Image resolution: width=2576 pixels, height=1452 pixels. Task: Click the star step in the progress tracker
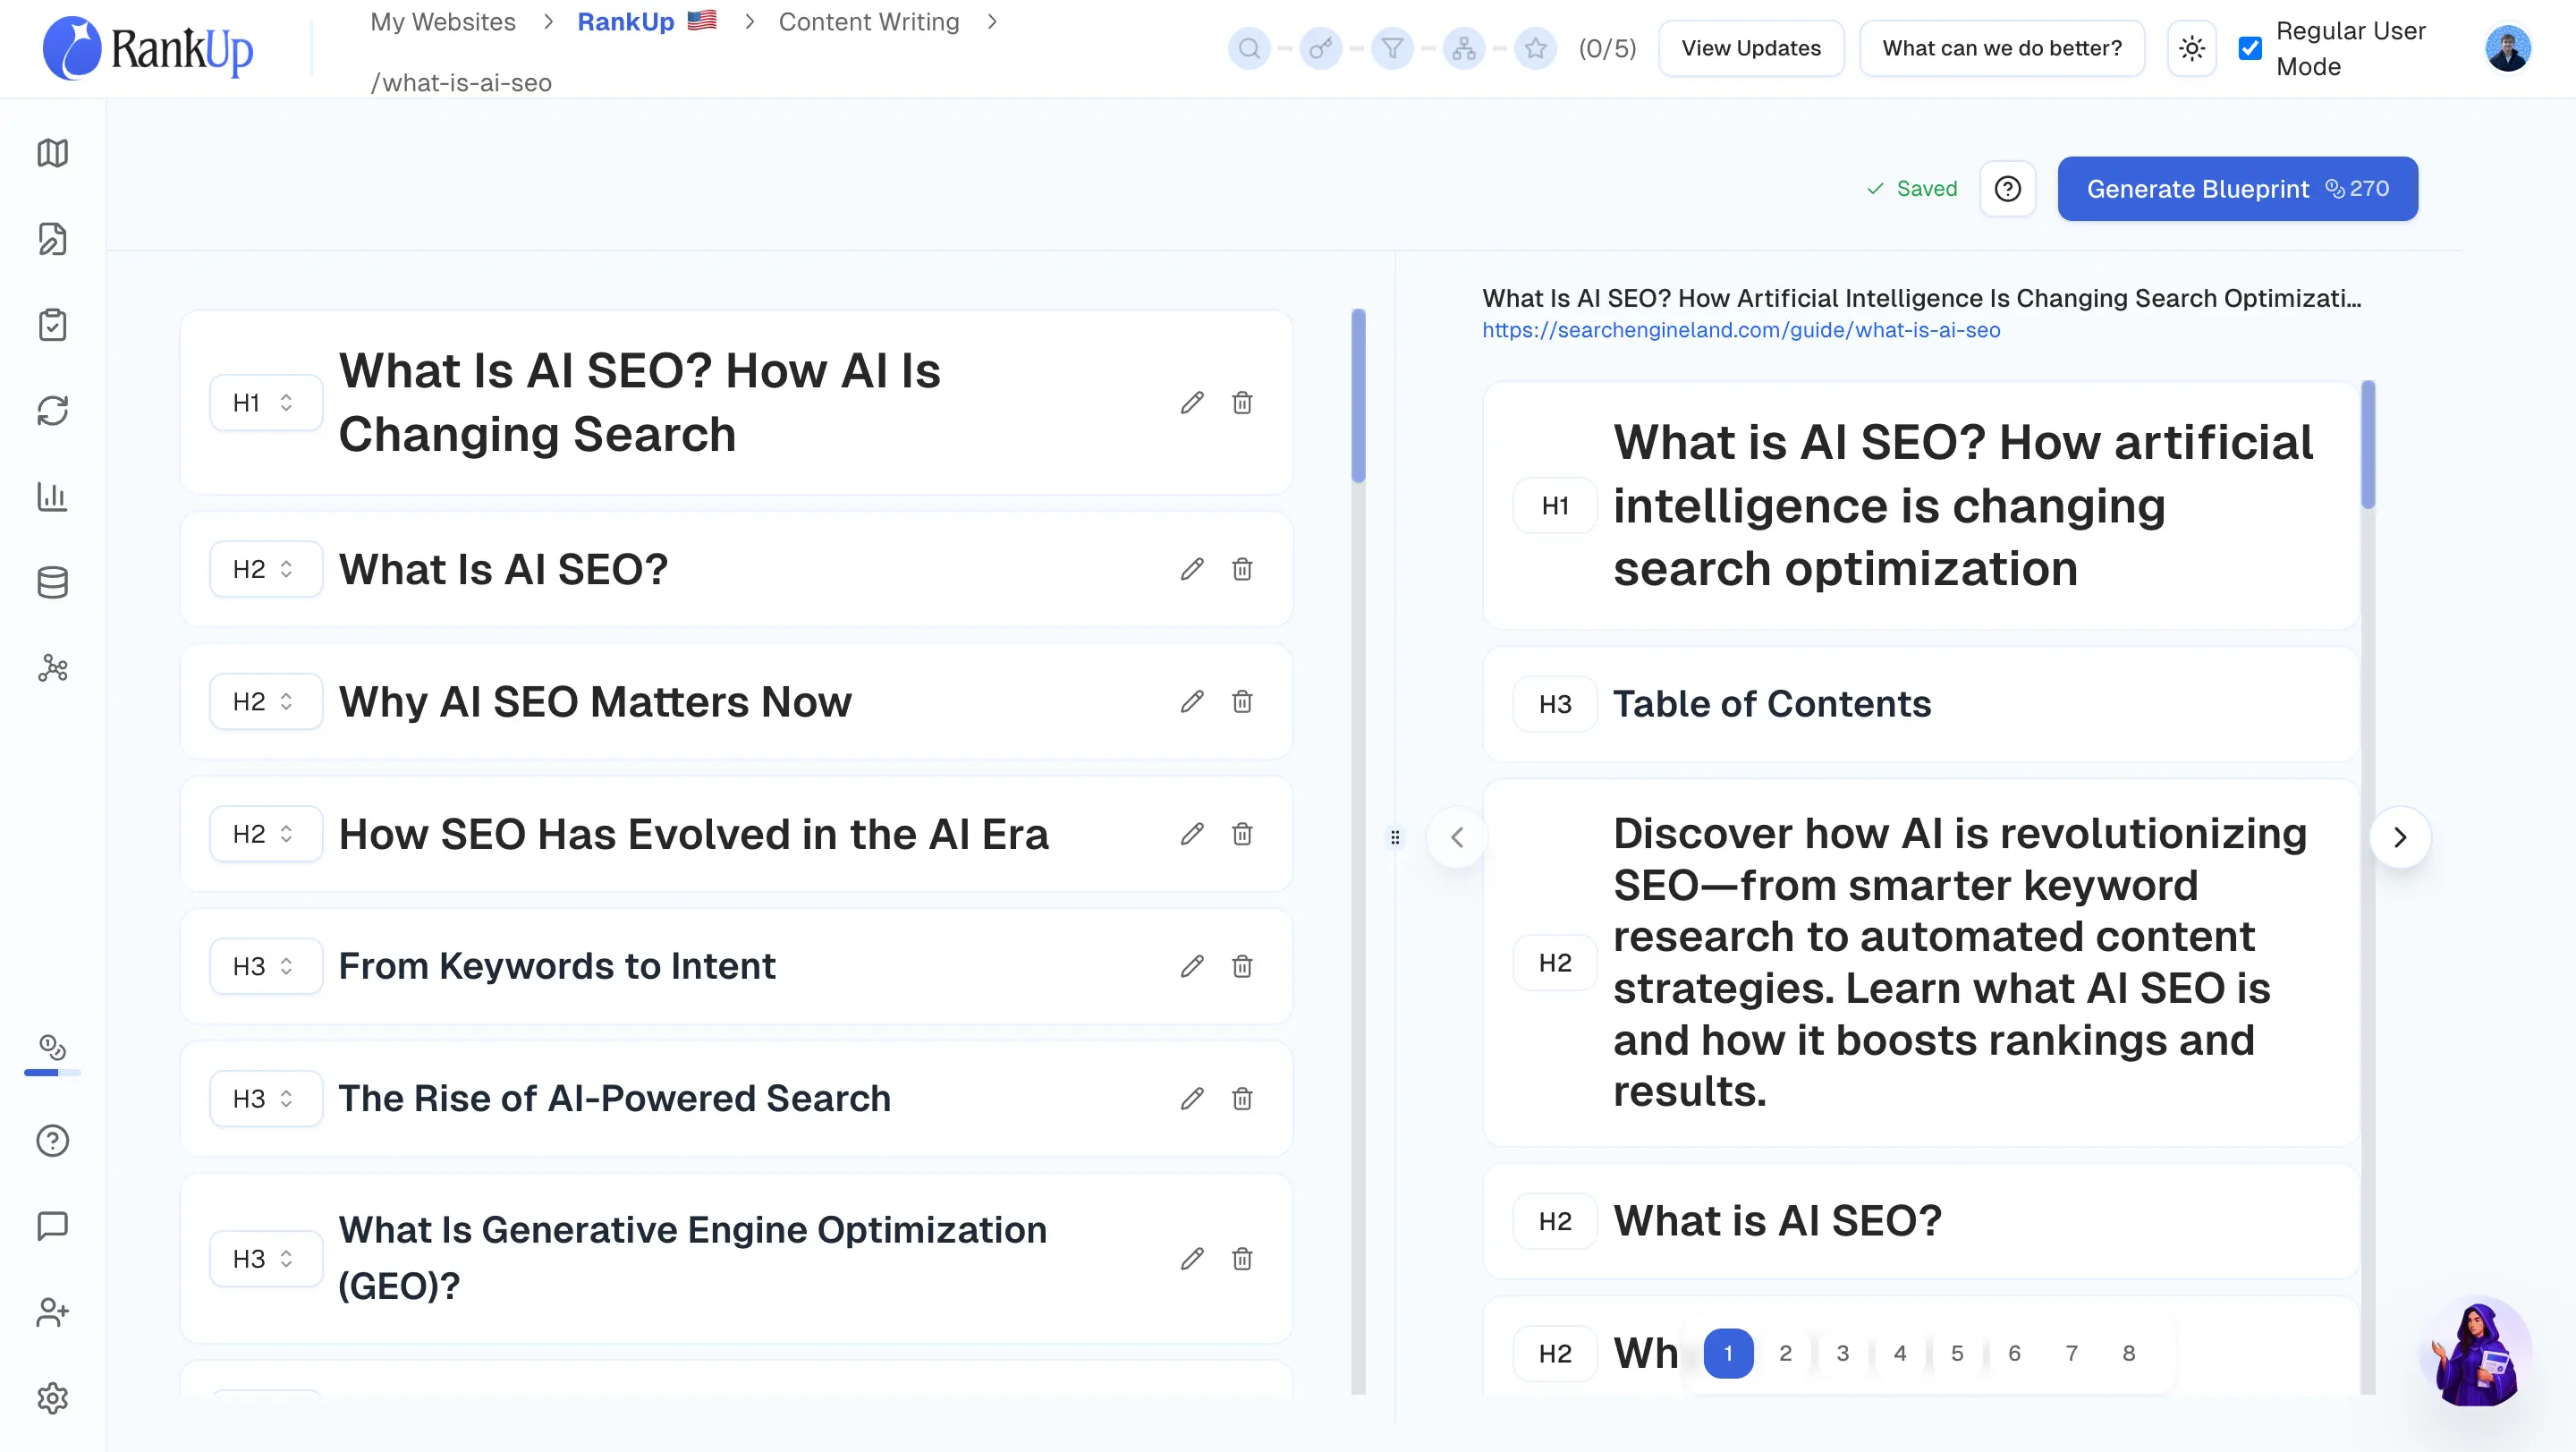pos(1535,48)
